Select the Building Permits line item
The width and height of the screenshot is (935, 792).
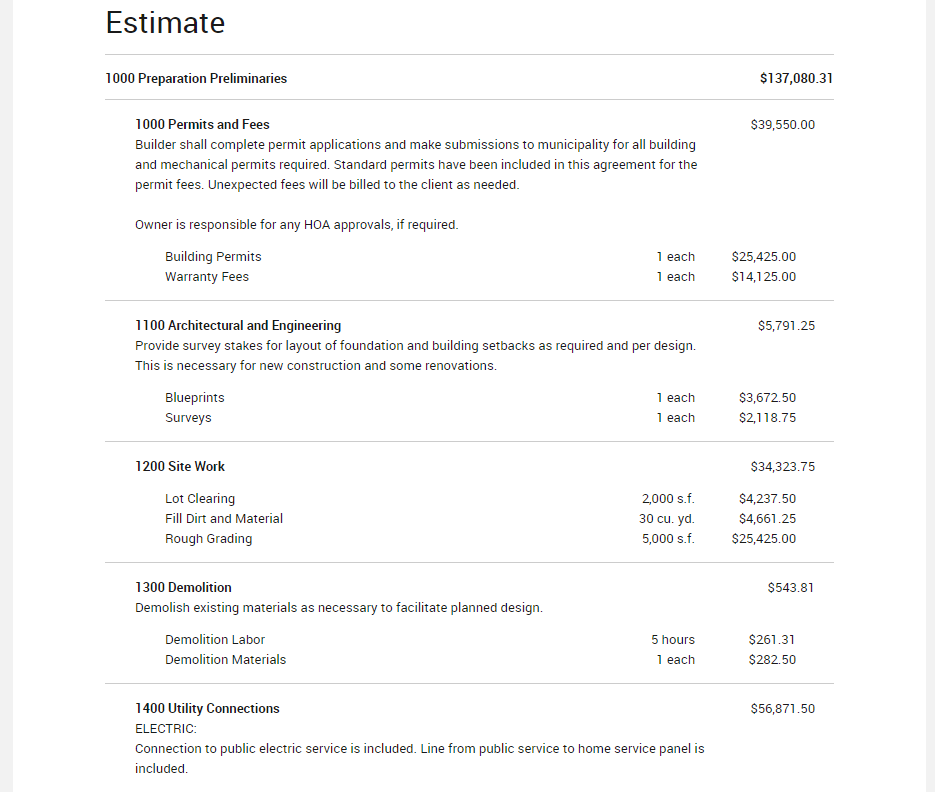[213, 257]
